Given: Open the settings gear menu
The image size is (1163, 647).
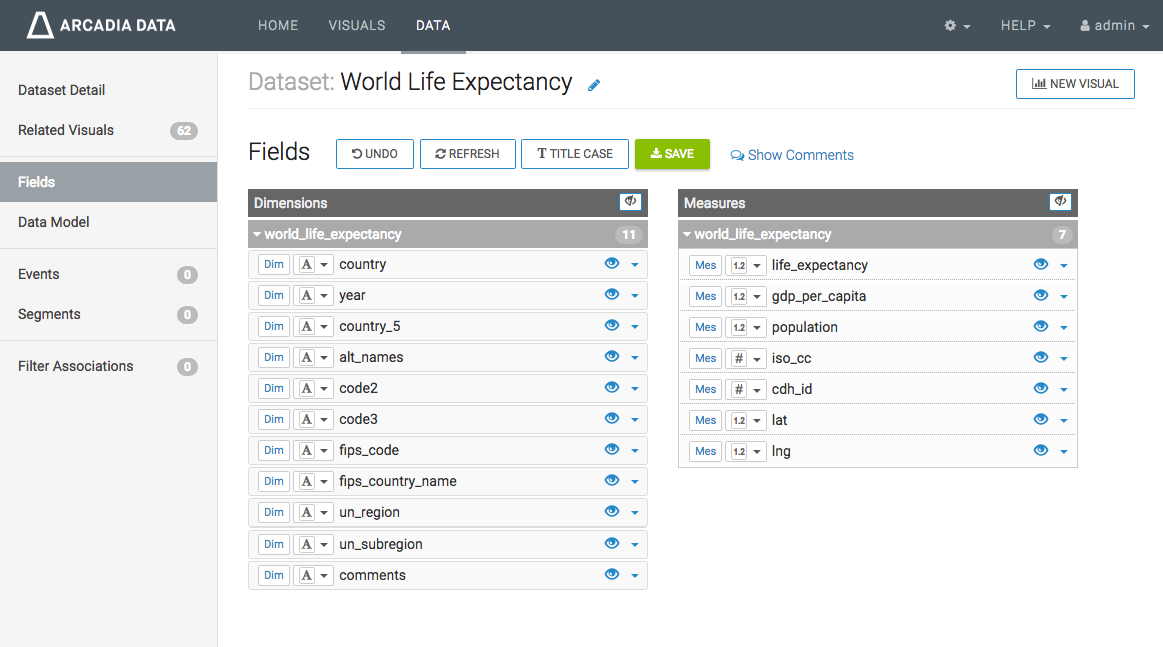Looking at the screenshot, I should point(957,26).
